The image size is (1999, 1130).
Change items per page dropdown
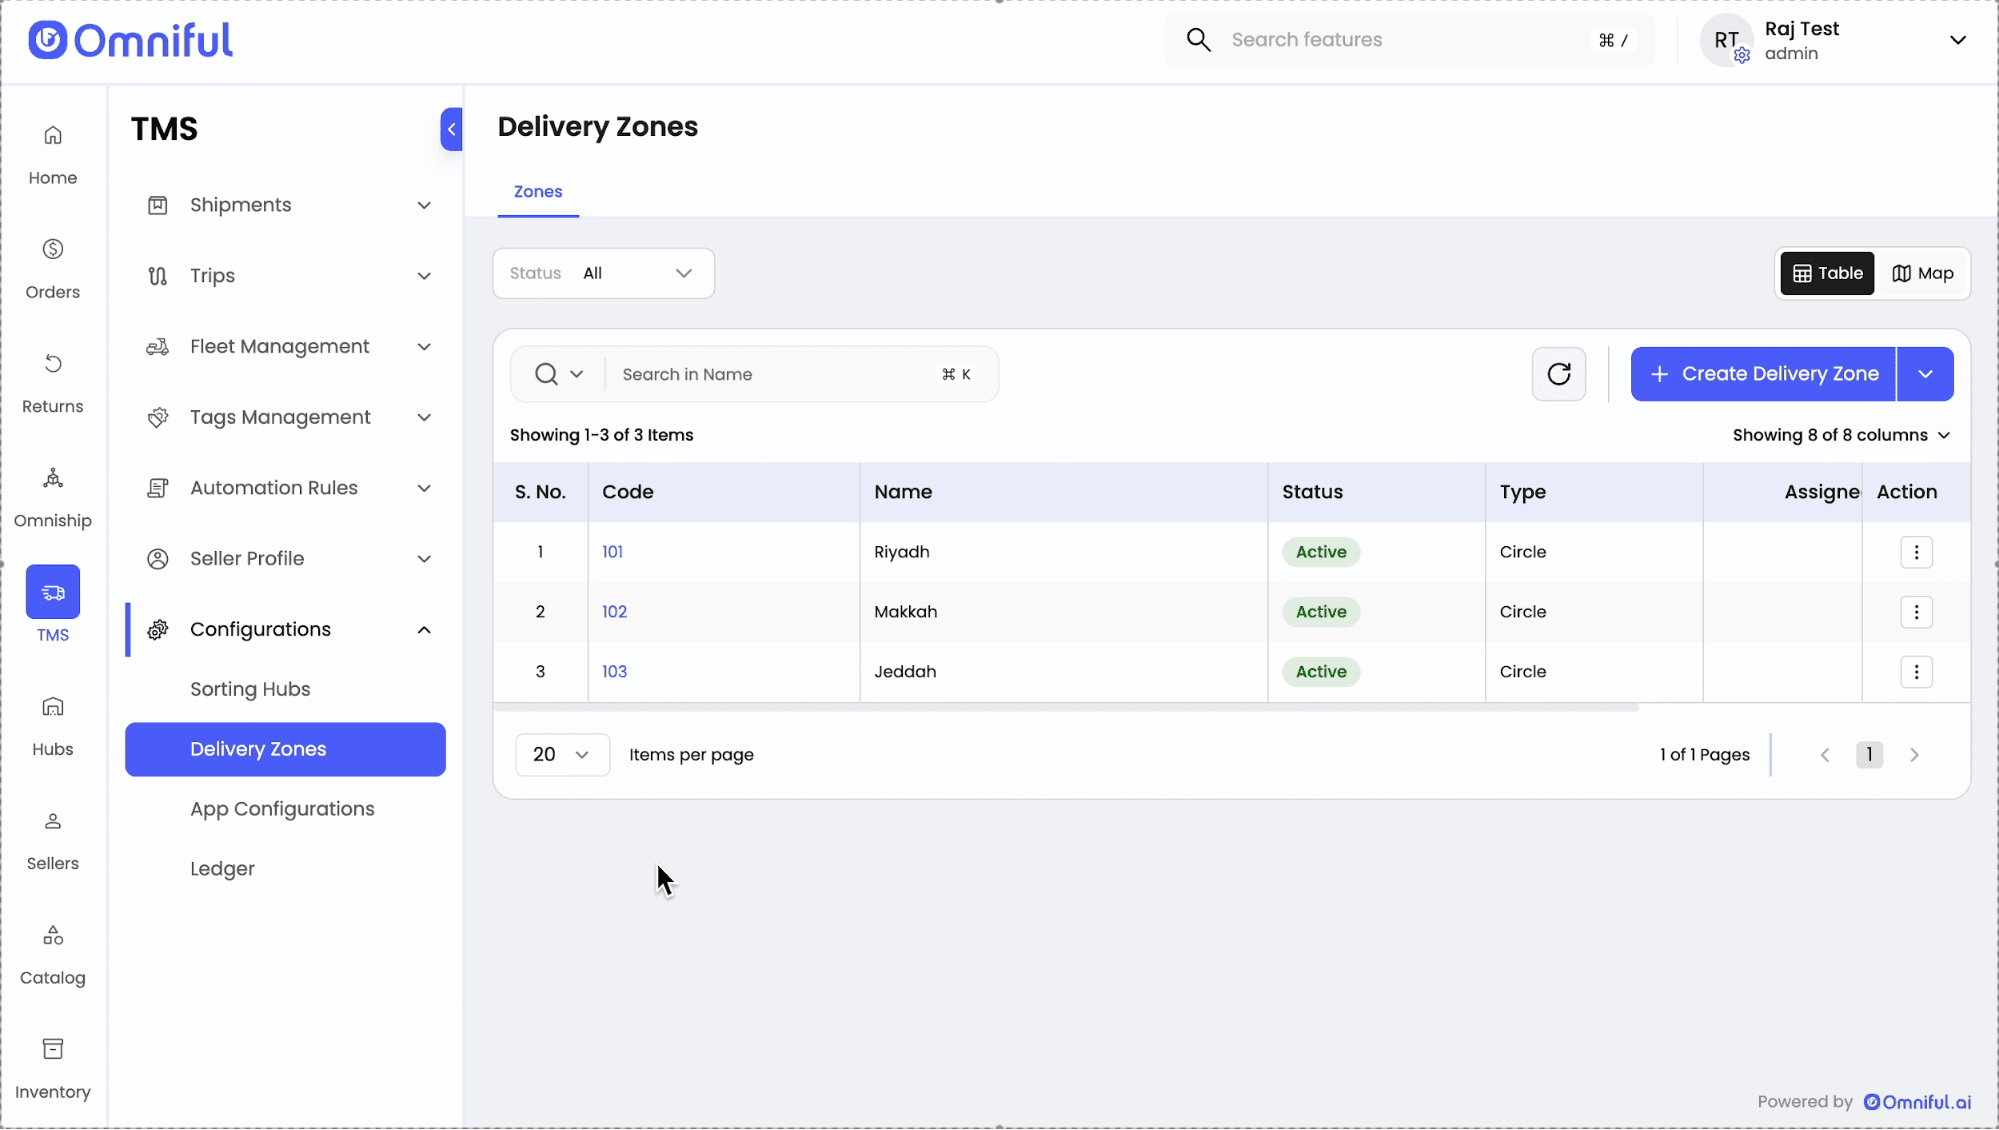[562, 755]
